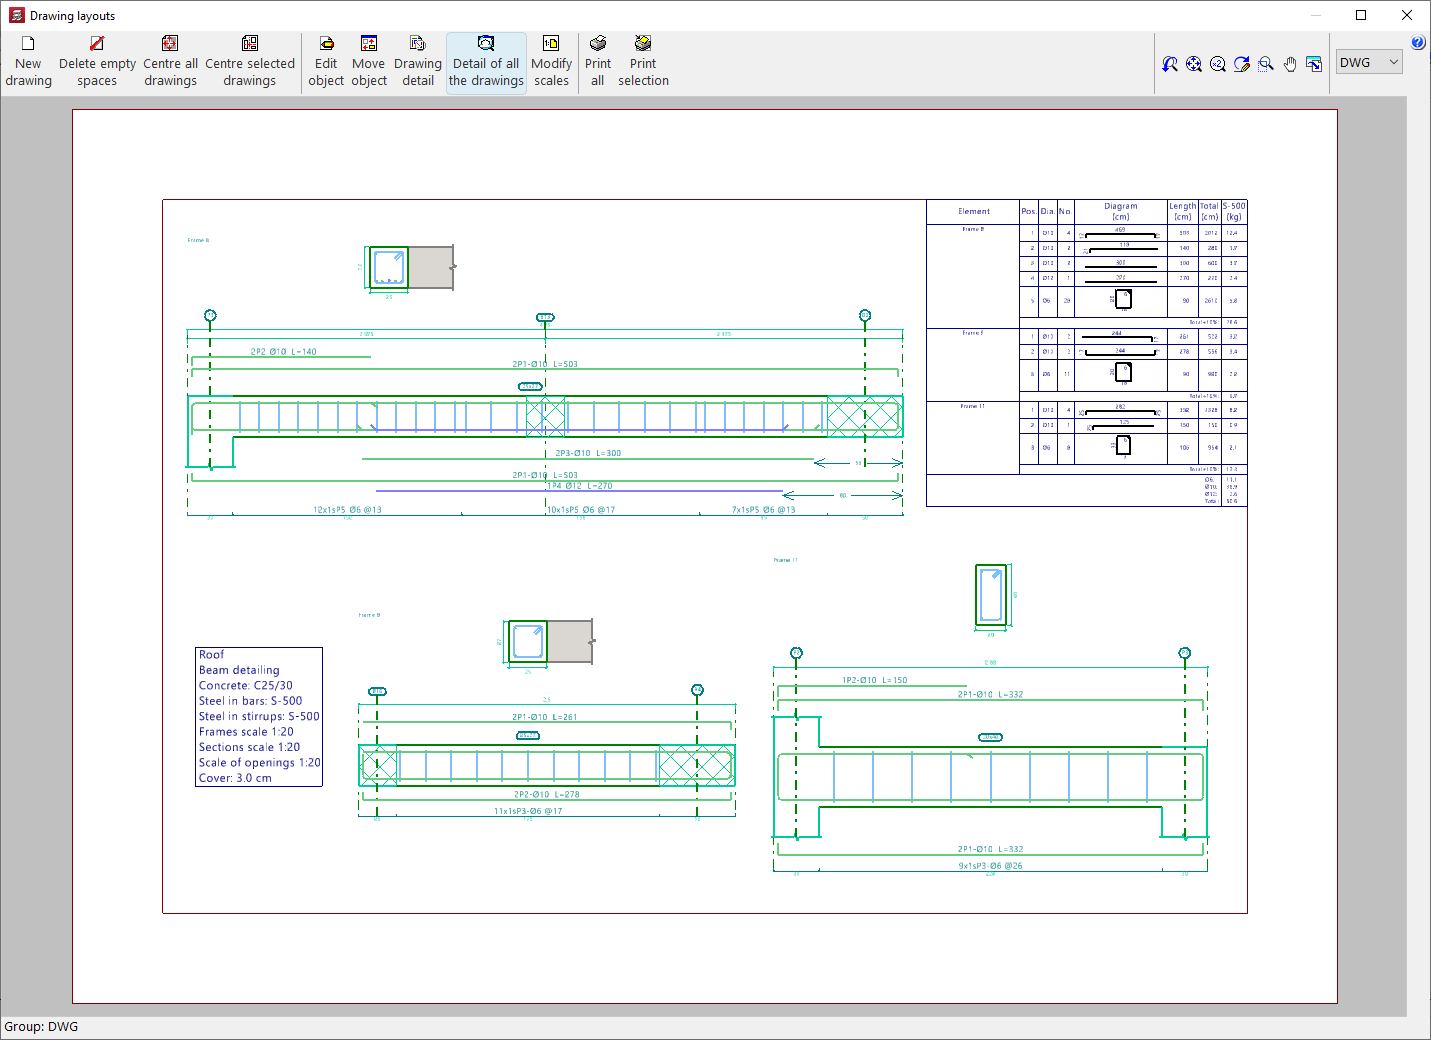
Task: Open the Drawing detail tool
Action: coord(418,62)
